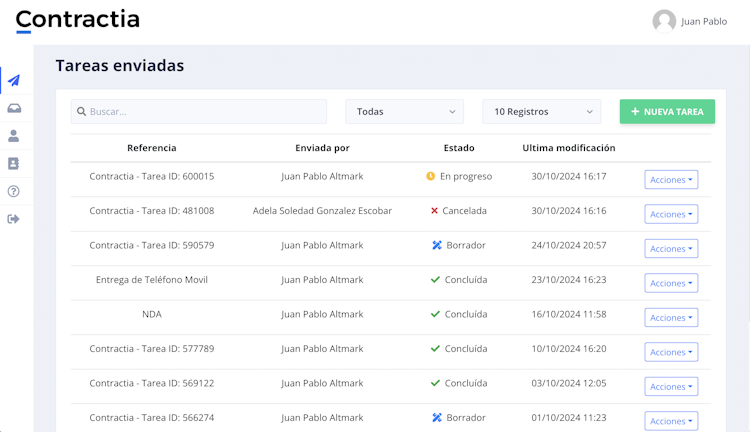The height and width of the screenshot is (432, 750).
Task: Open the sent tasks paper plane icon
Action: (x=14, y=80)
